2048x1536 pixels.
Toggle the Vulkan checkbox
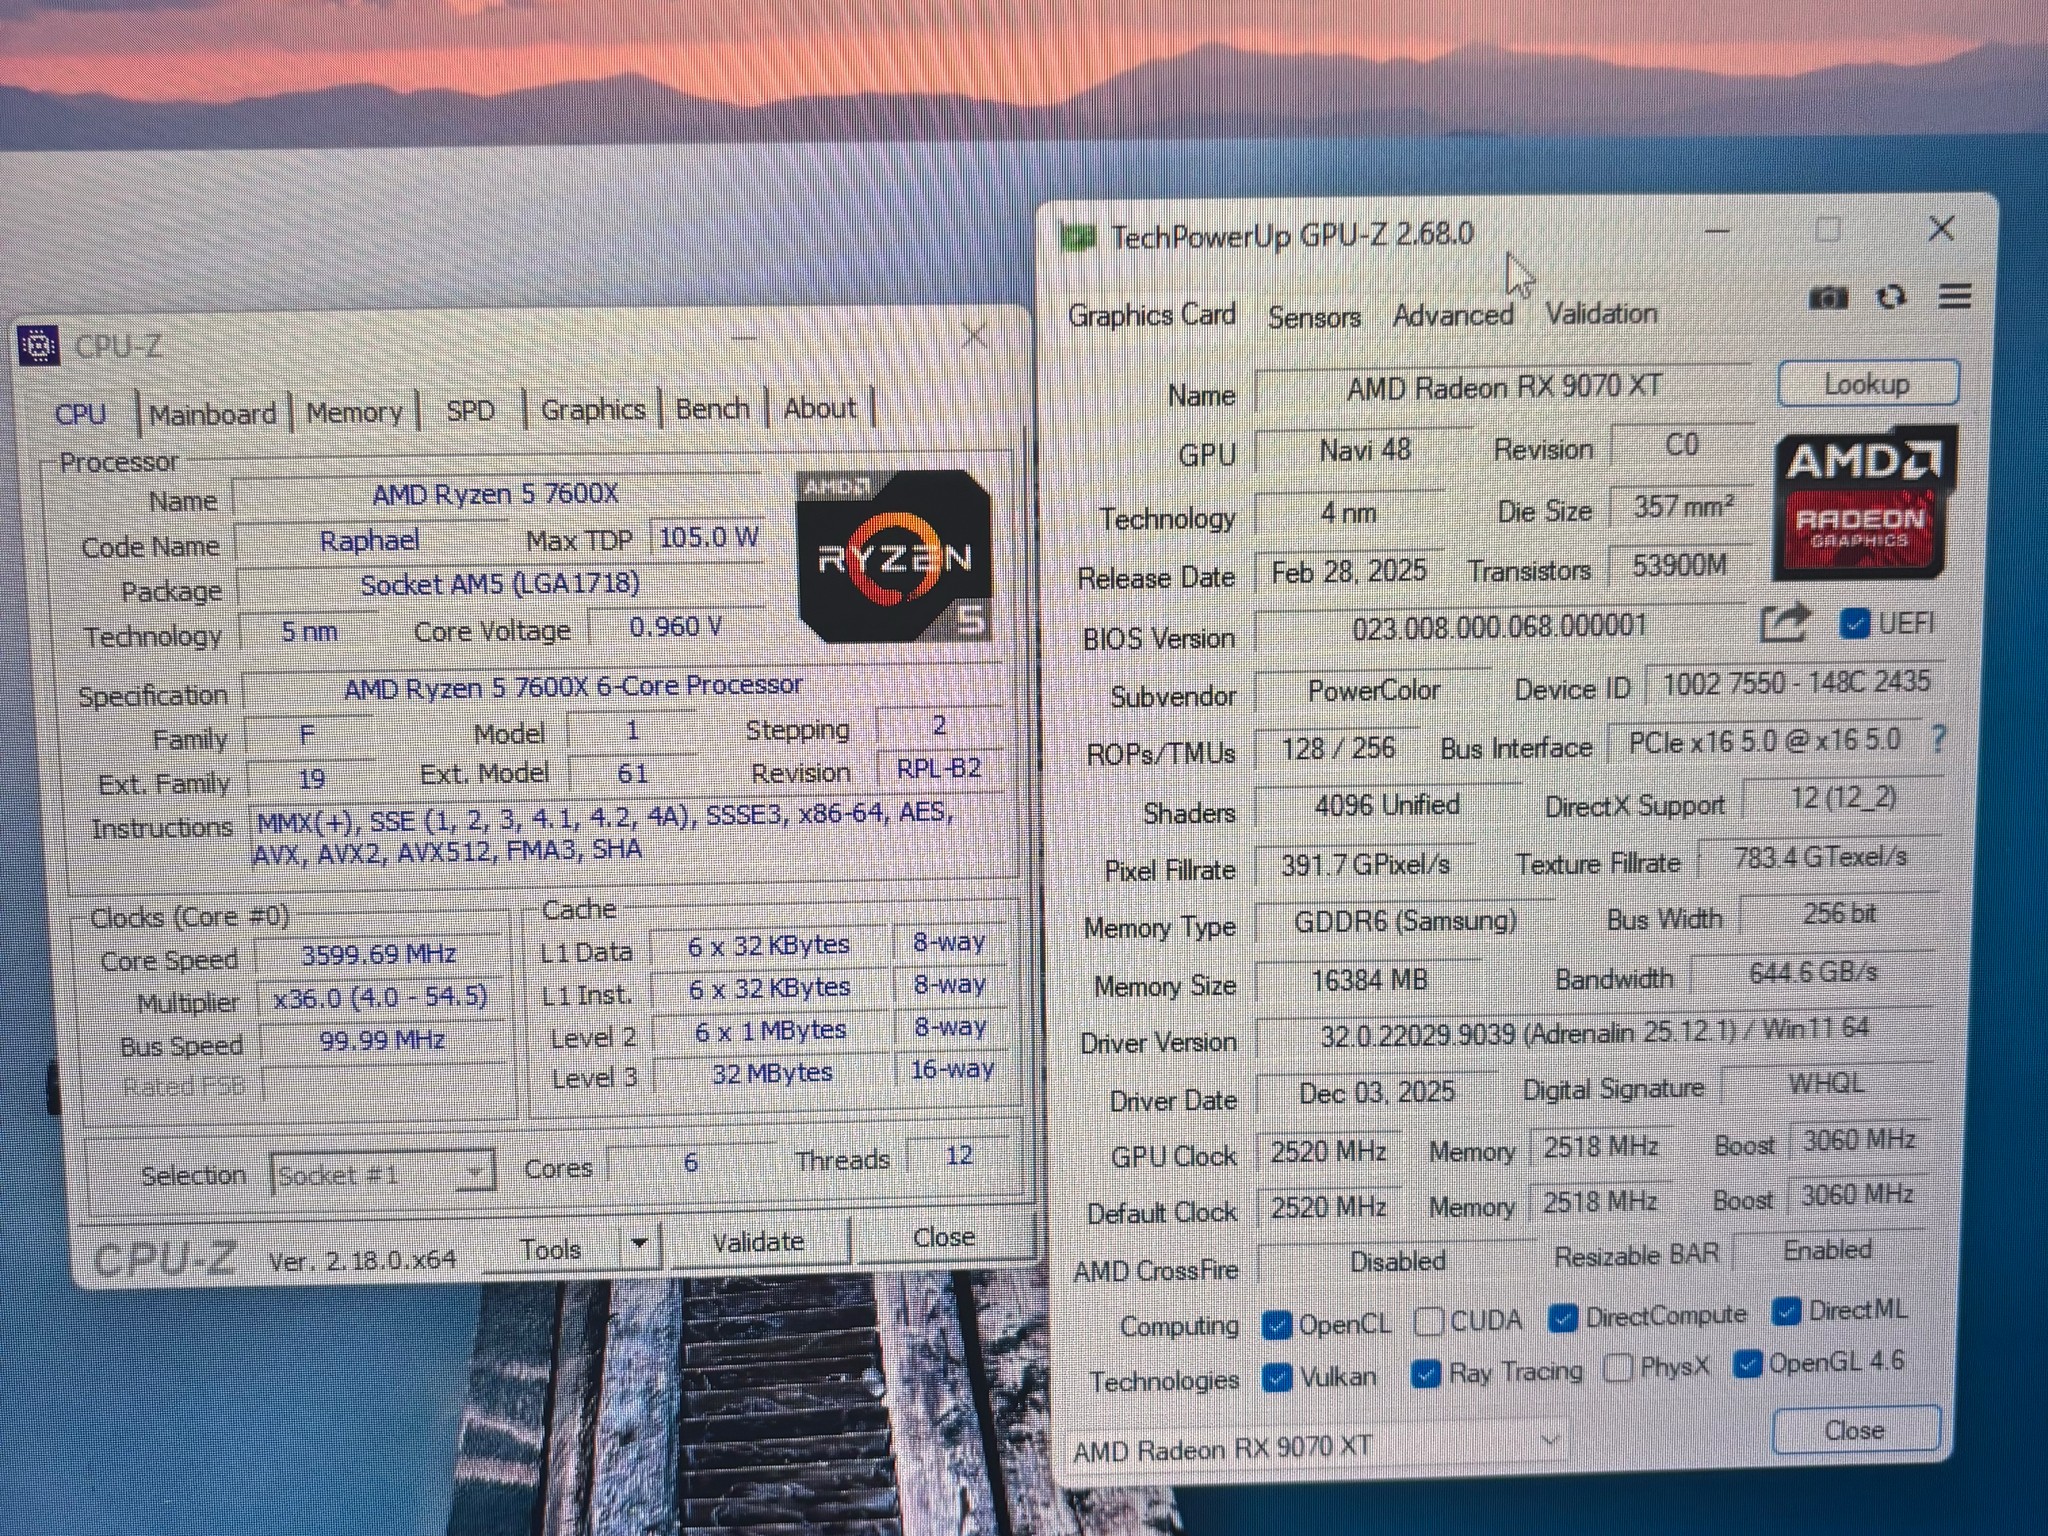click(1276, 1378)
